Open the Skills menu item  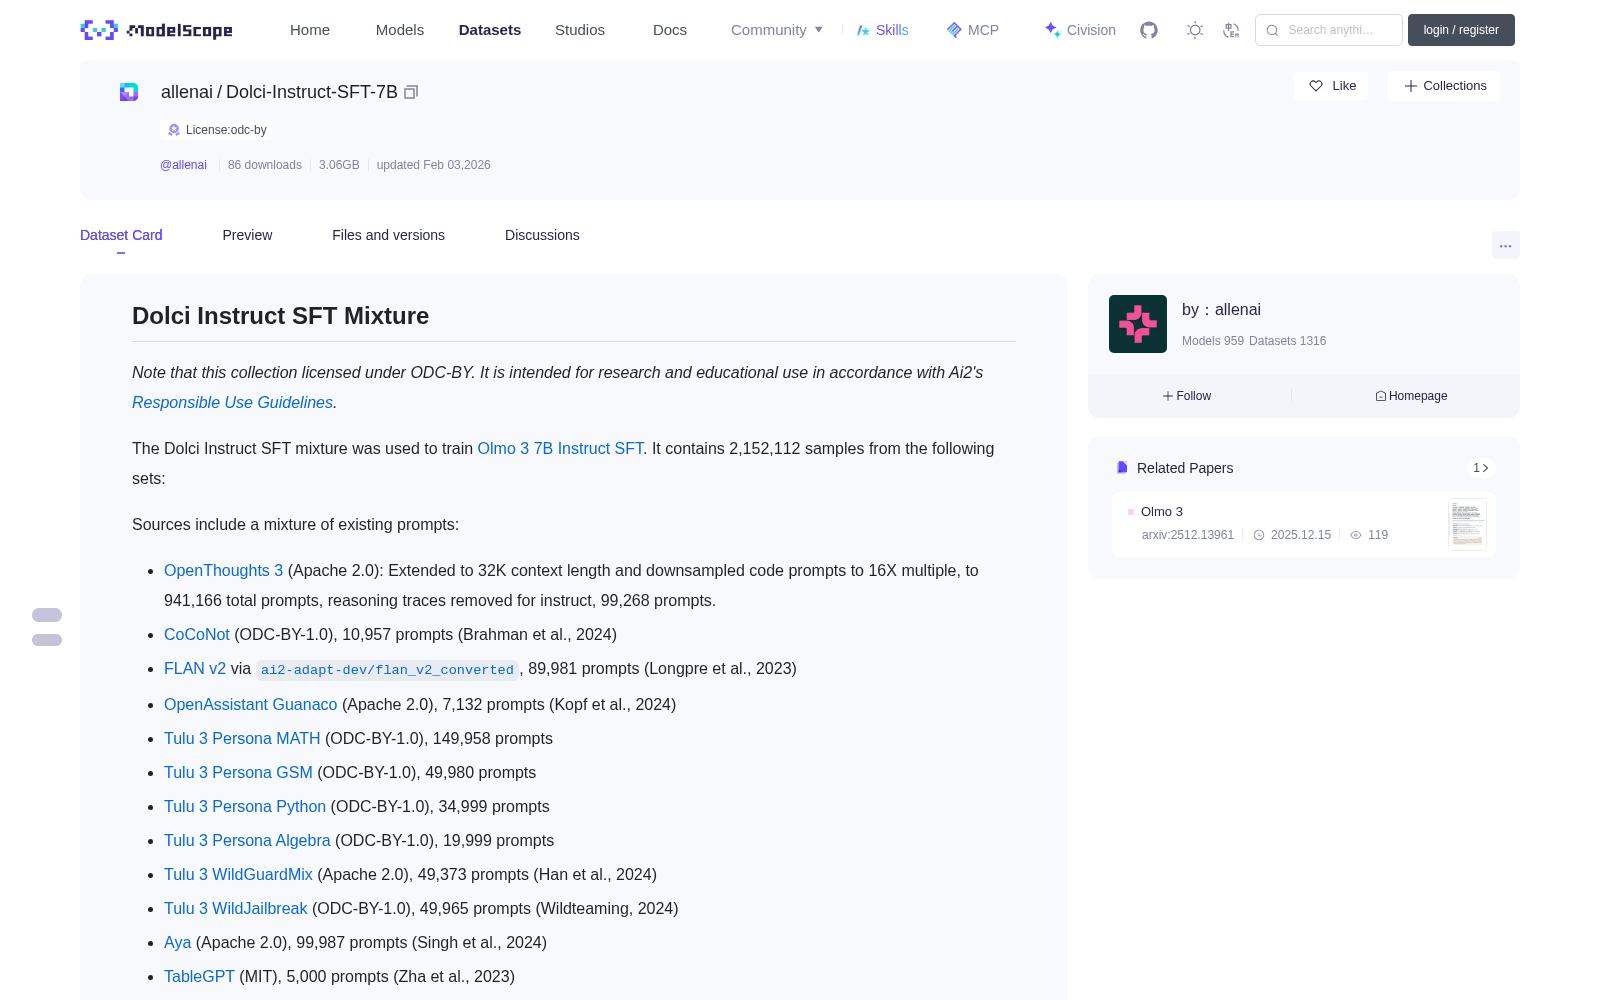tap(882, 30)
